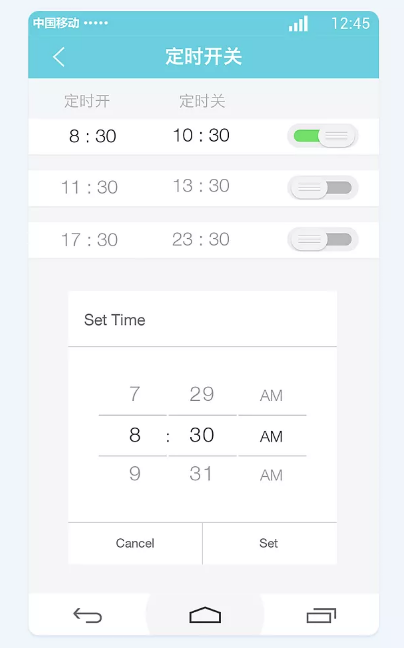Select minute 31 in time picker
404x648 pixels.
[201, 474]
